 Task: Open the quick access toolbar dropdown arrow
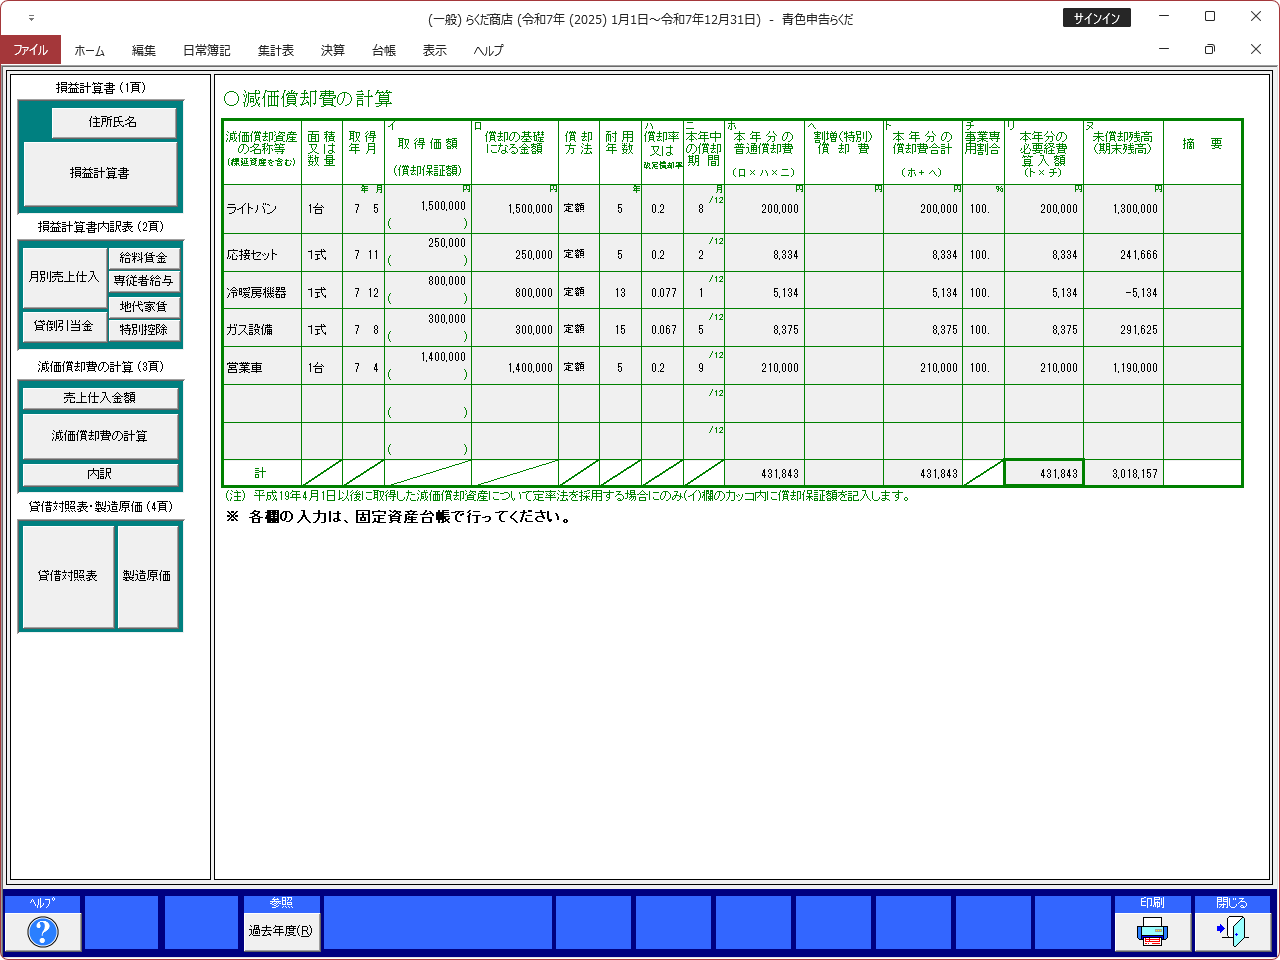coord(31,18)
